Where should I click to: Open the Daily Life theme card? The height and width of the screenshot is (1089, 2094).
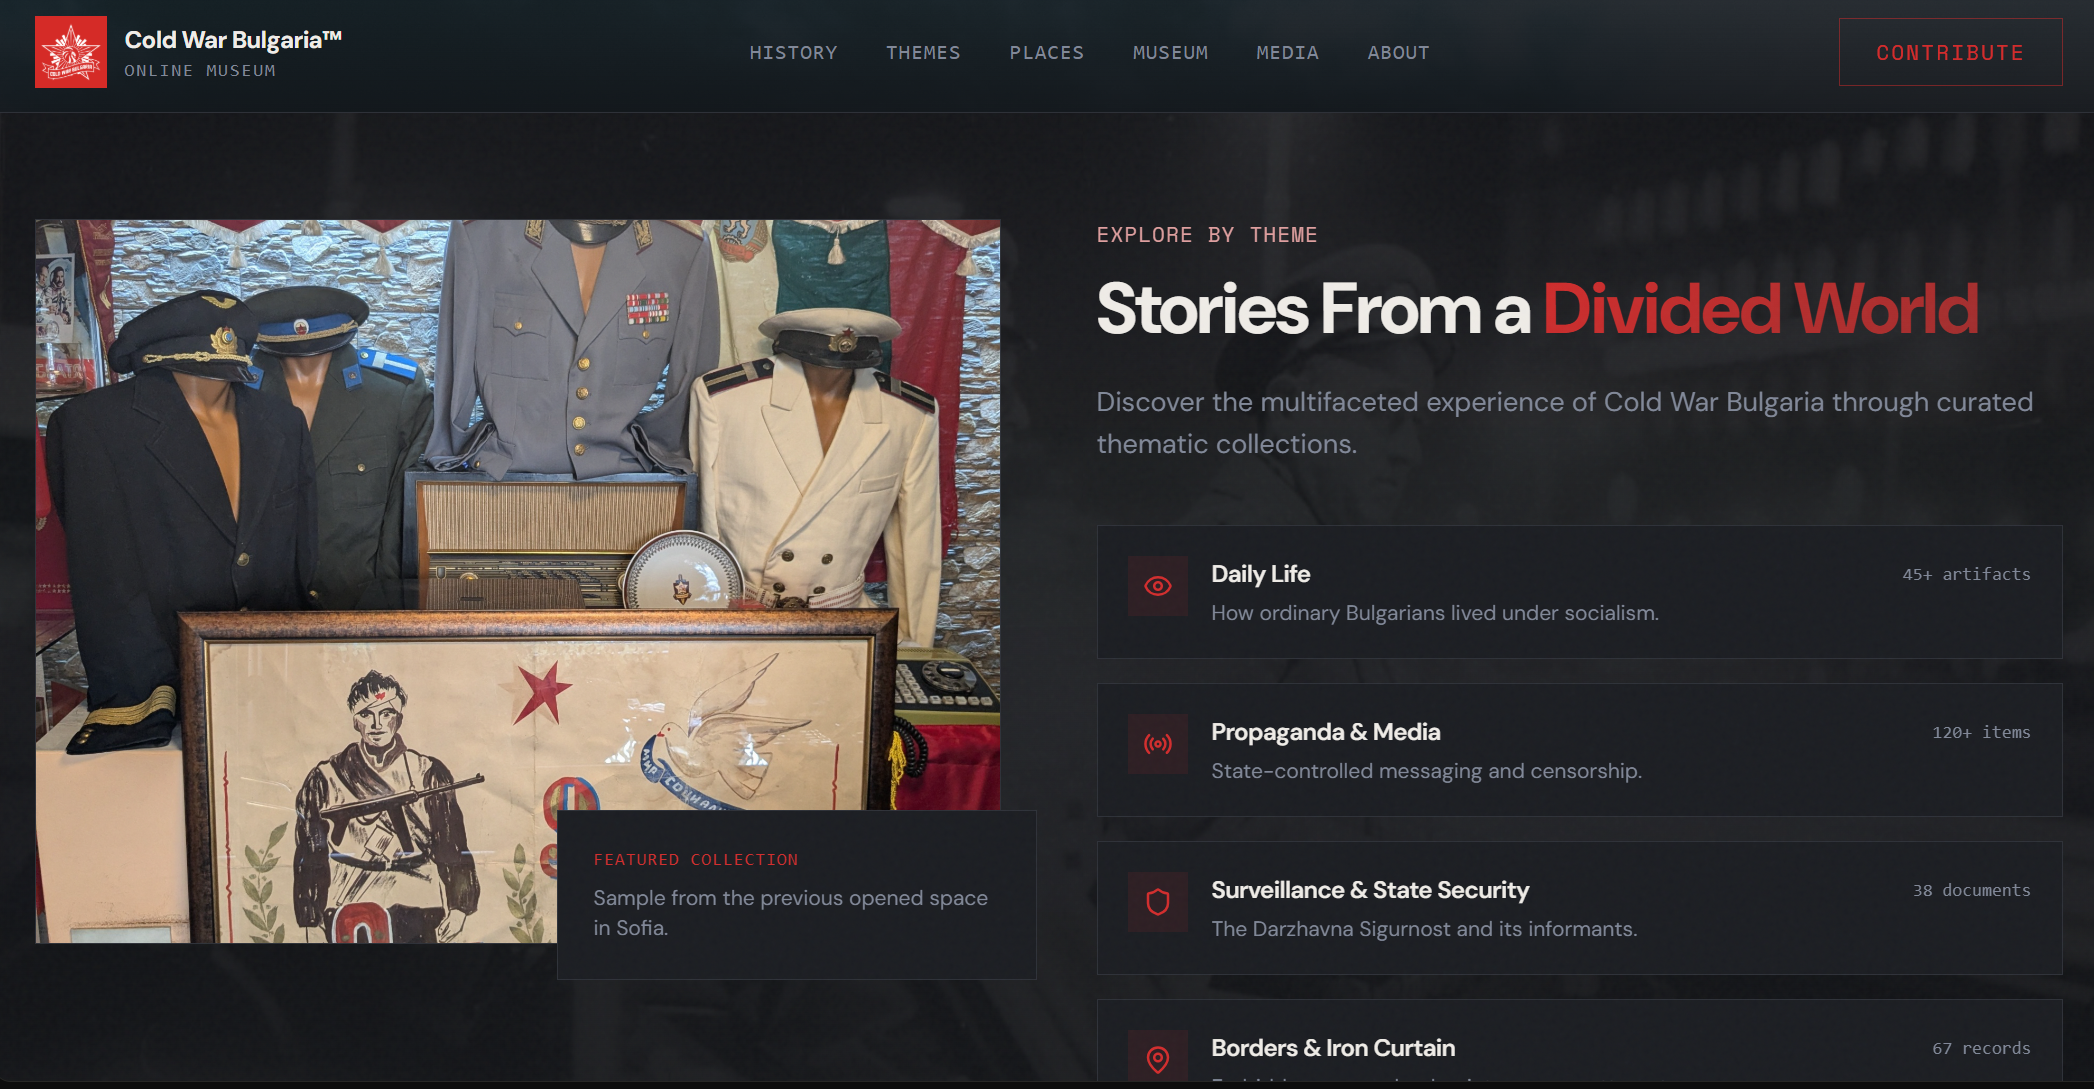pos(1578,592)
